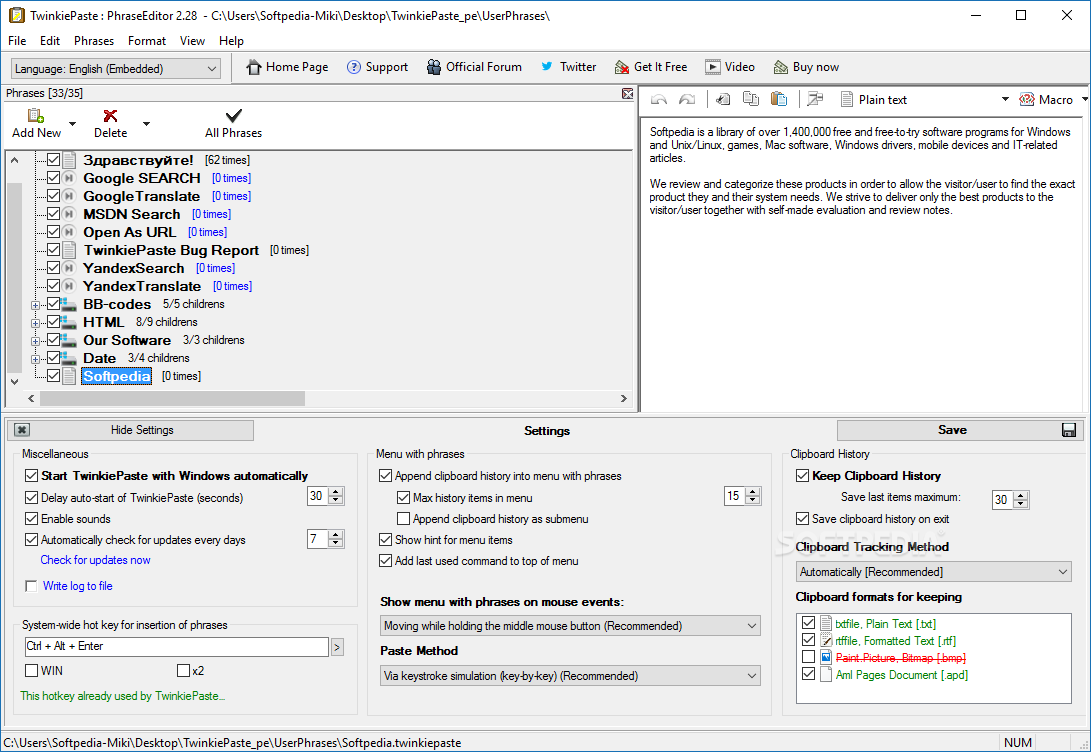Open the Plain text format dropdown
The image size is (1091, 752).
(1005, 99)
